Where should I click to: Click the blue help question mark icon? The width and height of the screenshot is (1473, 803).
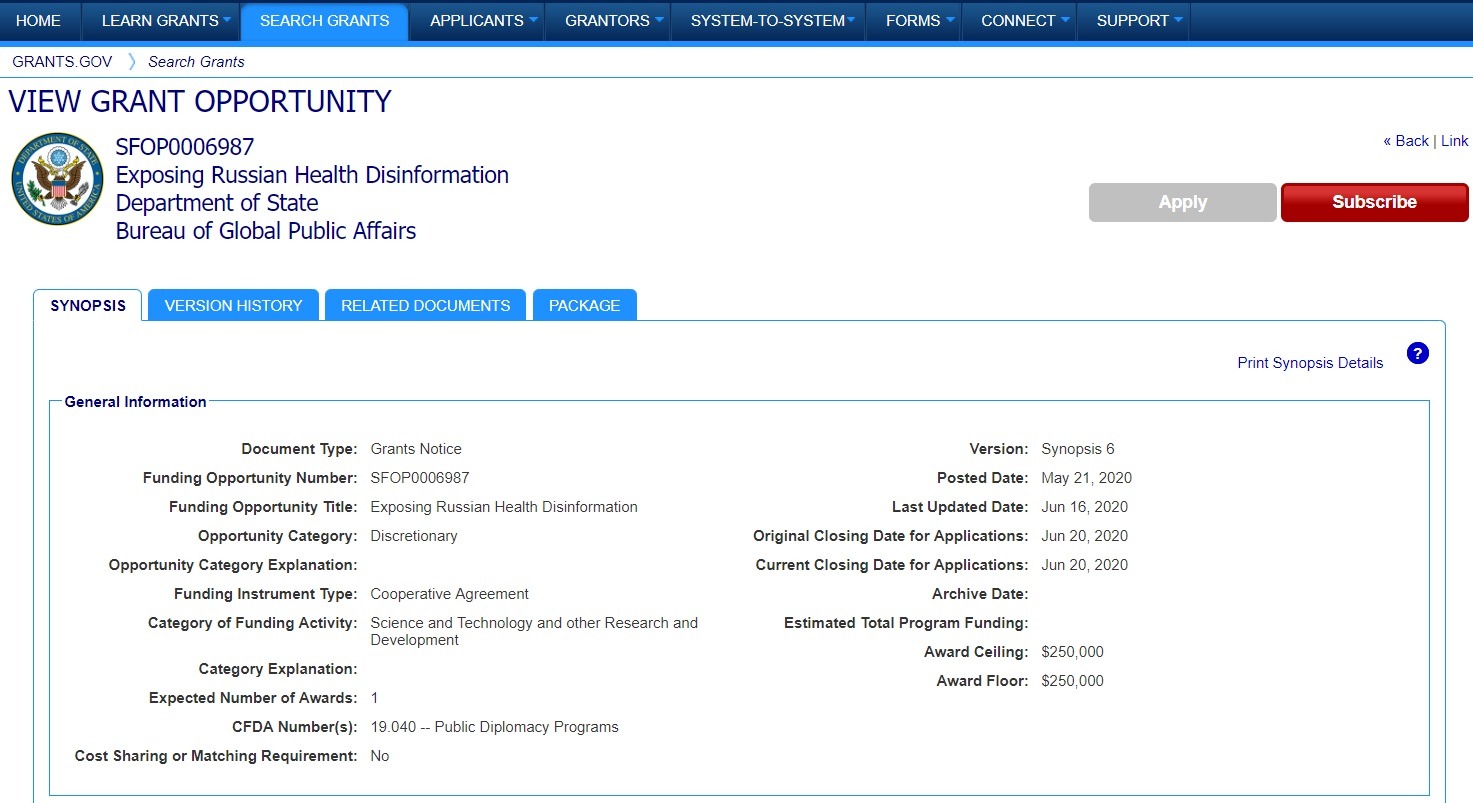[x=1417, y=353]
